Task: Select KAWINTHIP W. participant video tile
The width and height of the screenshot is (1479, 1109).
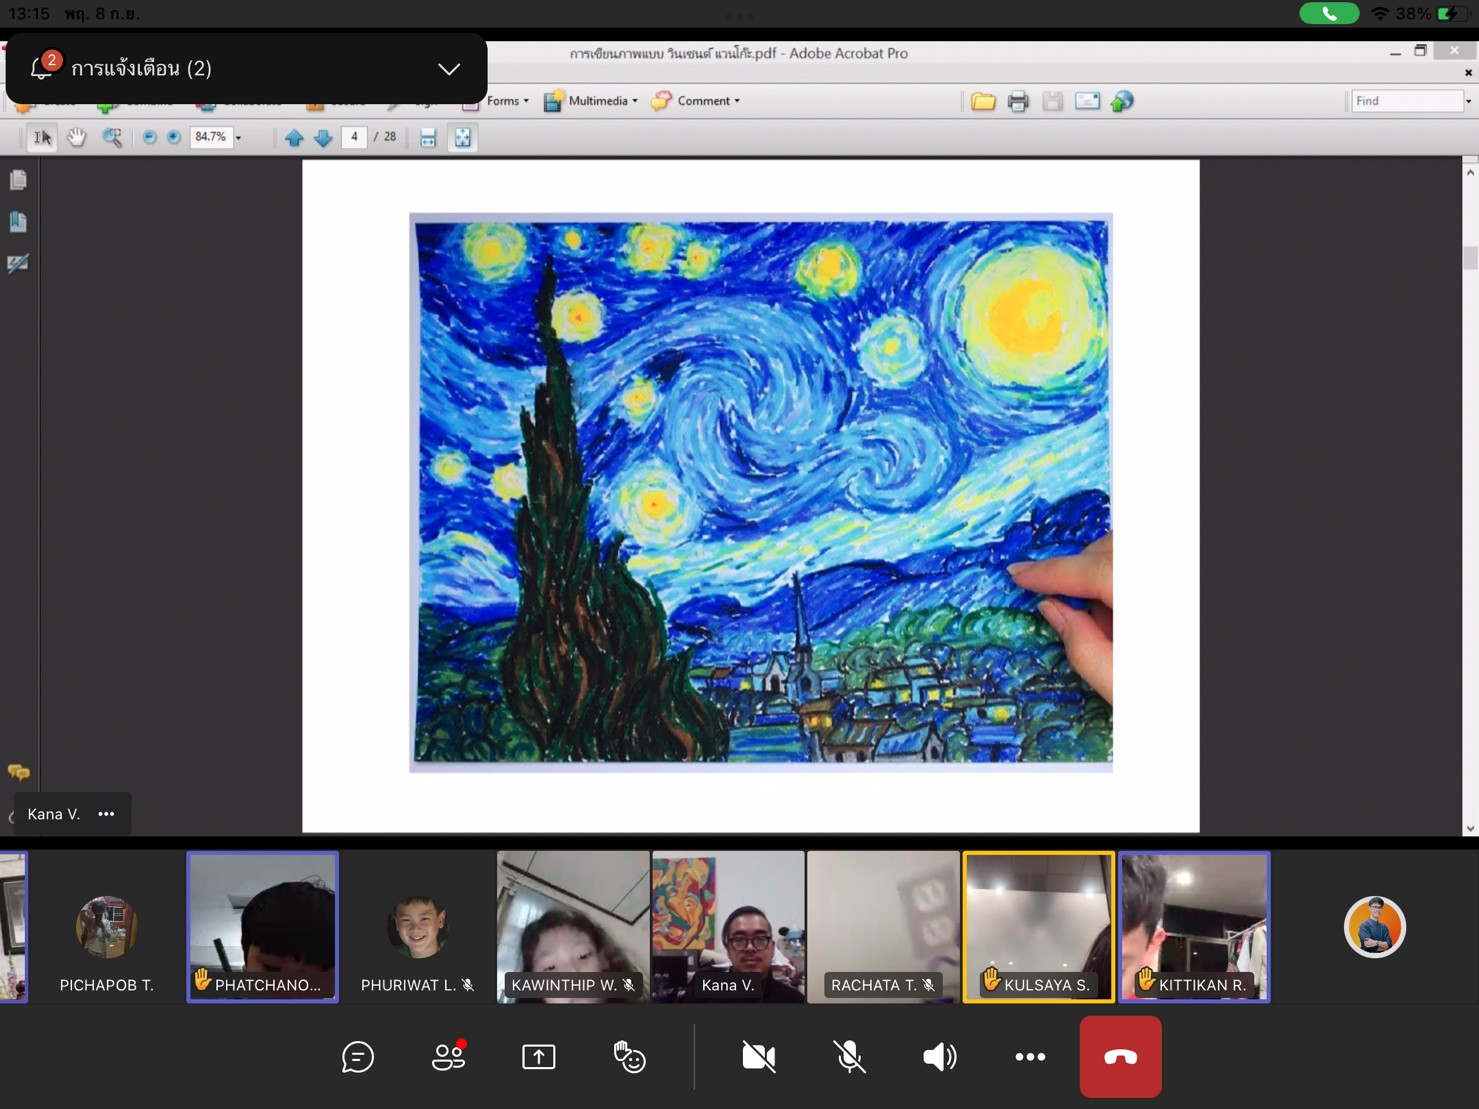Action: point(573,927)
